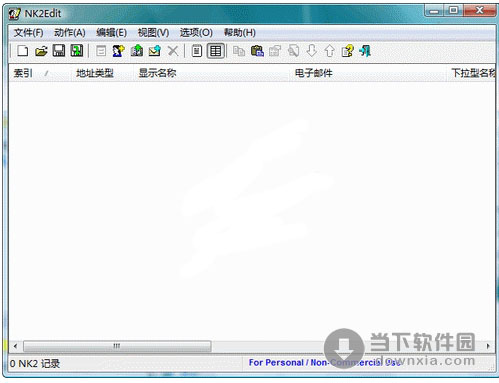Screen dimensions: 499x383
Task: Click the '0 NK2 记录' status text
Action: 35,363
